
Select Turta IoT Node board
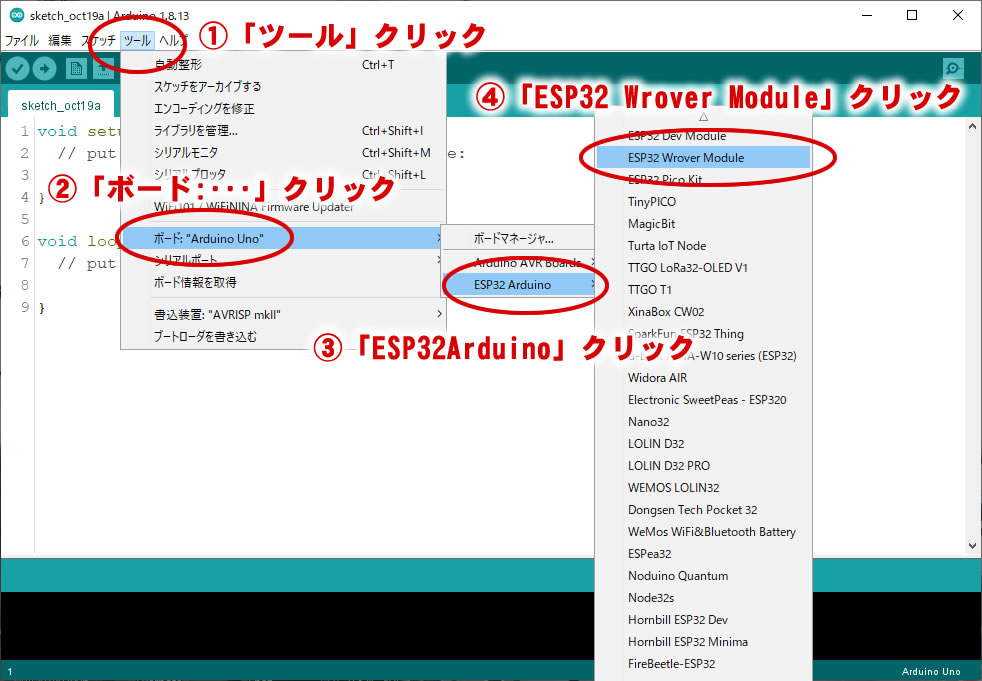703,246
